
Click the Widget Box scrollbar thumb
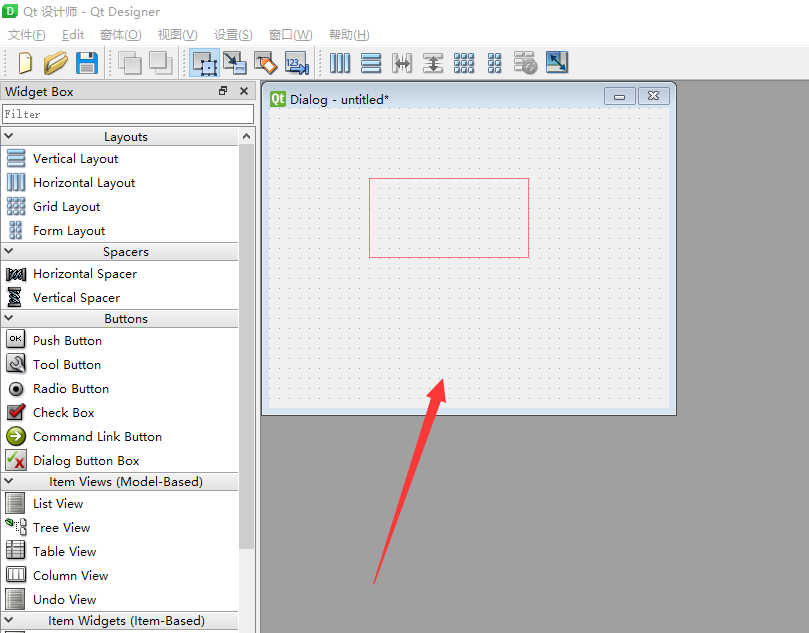point(246,346)
